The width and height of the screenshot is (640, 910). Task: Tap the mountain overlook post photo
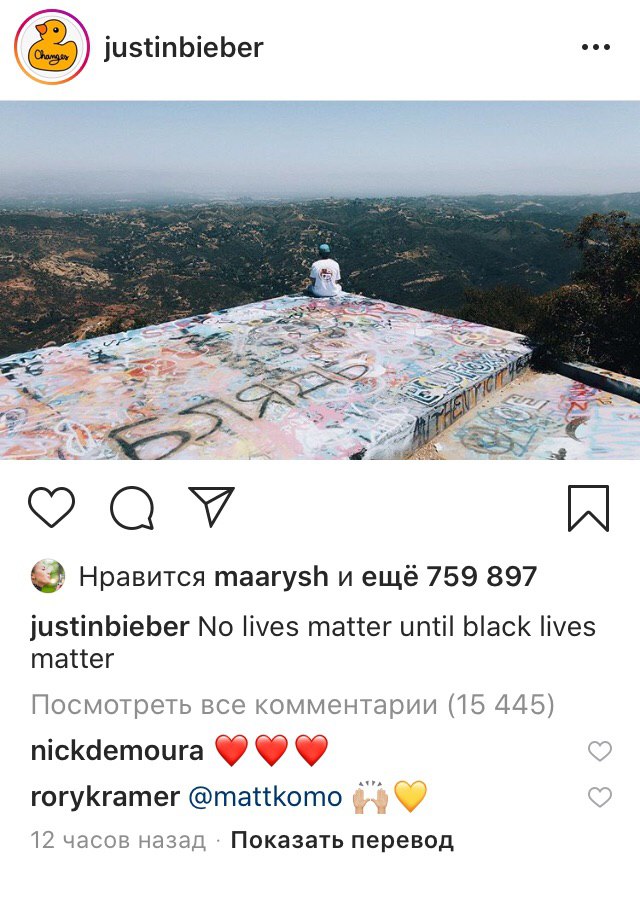(x=320, y=280)
